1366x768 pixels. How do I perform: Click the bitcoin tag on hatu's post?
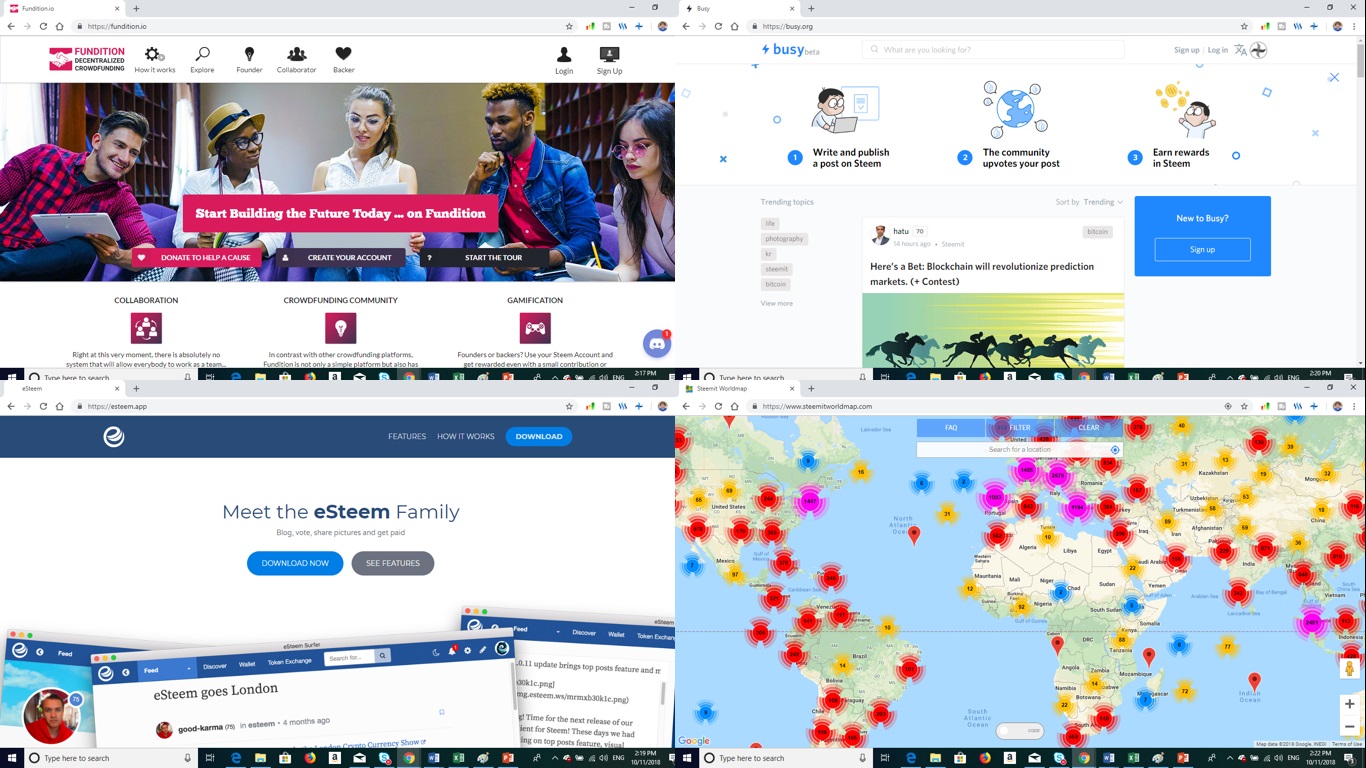1098,231
